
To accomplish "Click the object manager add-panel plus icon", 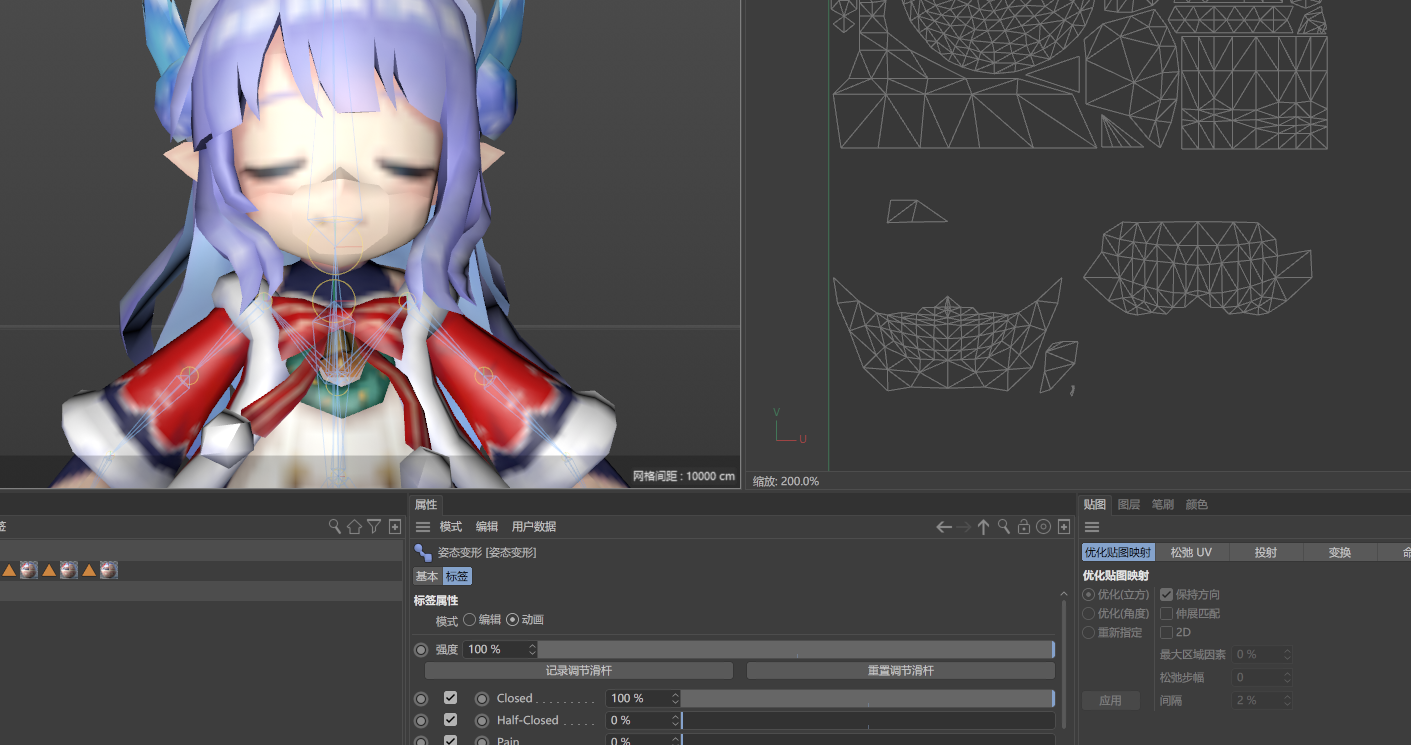I will pos(395,526).
